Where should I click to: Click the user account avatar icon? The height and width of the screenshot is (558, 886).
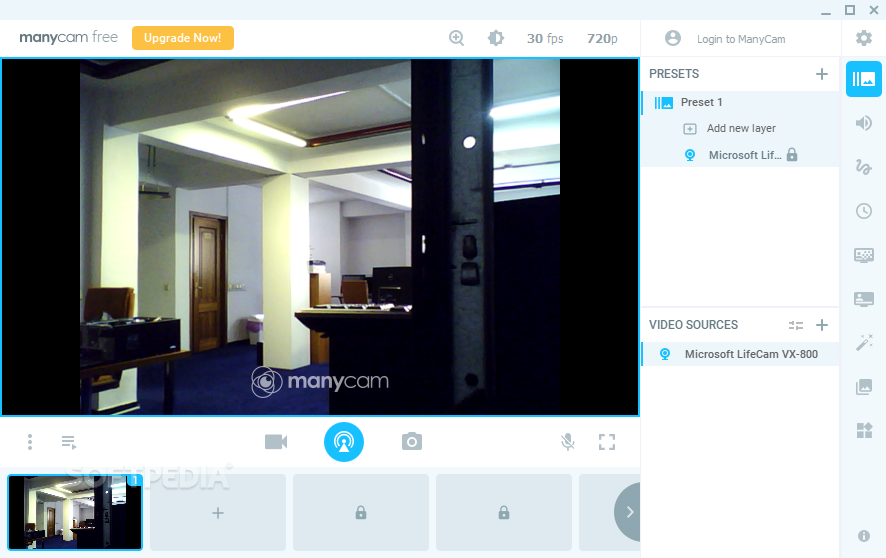pos(672,38)
